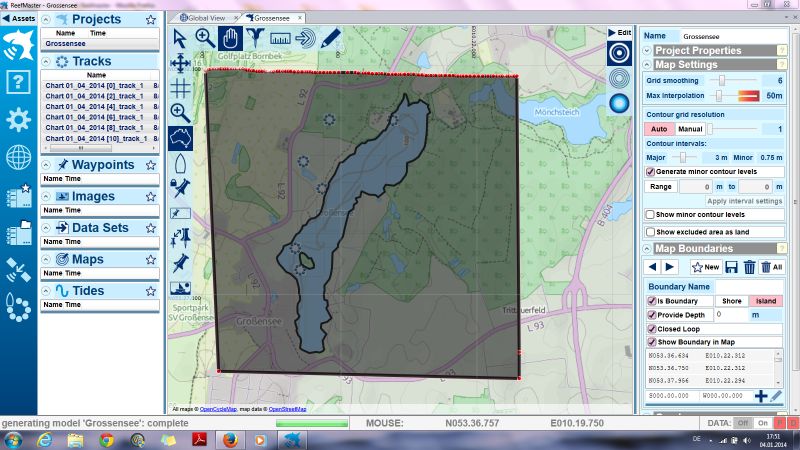Toggle the grid overlay icon
800x450 pixels.
point(181,87)
